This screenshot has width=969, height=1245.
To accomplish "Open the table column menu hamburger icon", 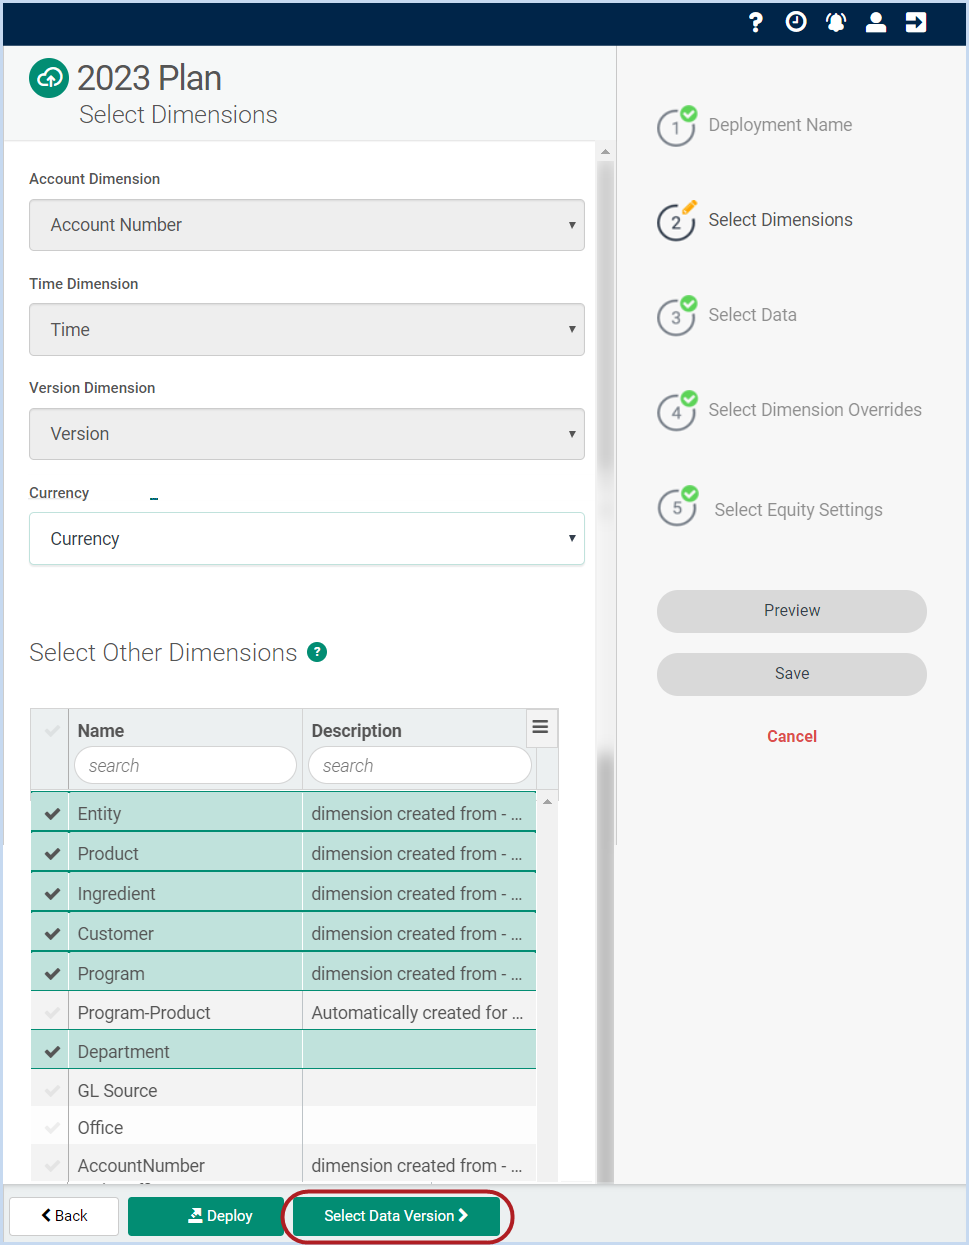I will pyautogui.click(x=540, y=727).
